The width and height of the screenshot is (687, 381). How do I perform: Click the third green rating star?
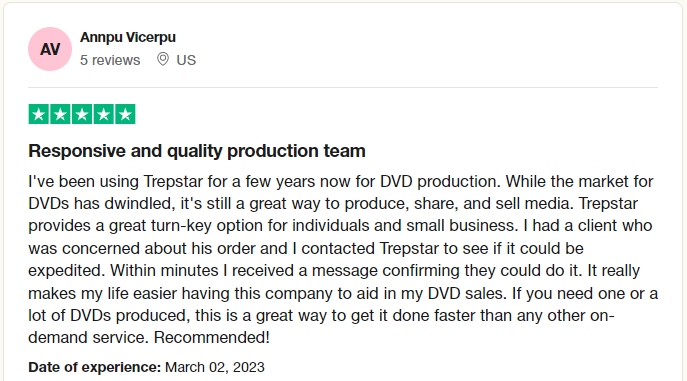82,114
